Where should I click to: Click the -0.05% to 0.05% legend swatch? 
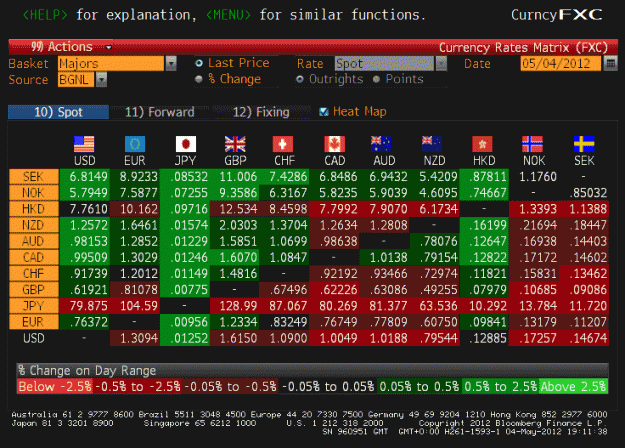pos(328,386)
